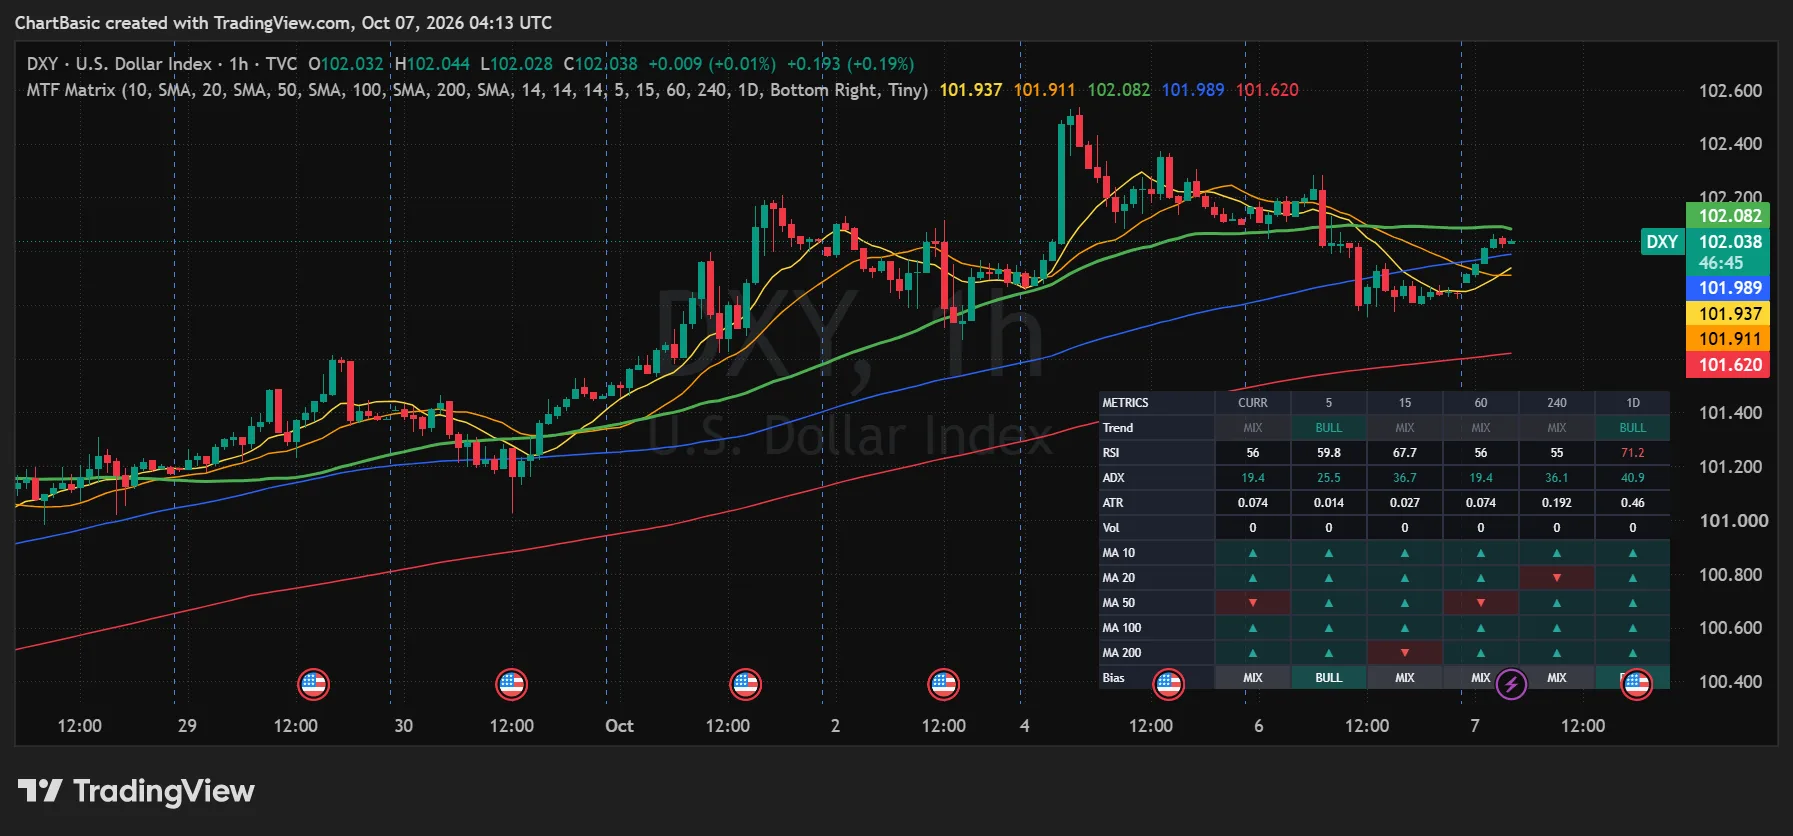1793x836 pixels.
Task: Click the ATR value 0.46
Action: point(1633,503)
